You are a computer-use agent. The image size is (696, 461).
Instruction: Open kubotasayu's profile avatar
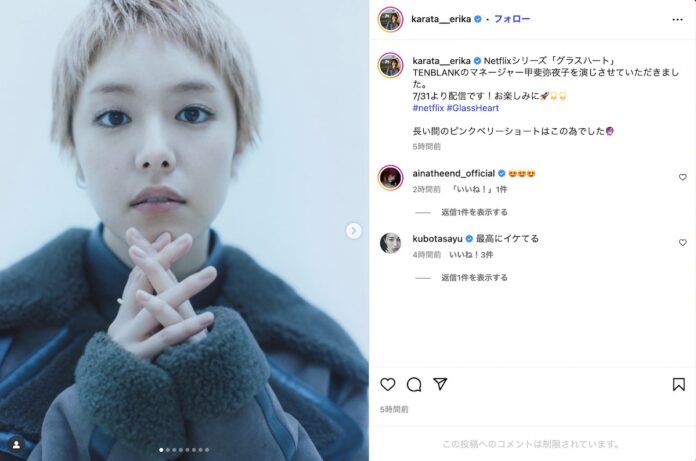pyautogui.click(x=390, y=243)
